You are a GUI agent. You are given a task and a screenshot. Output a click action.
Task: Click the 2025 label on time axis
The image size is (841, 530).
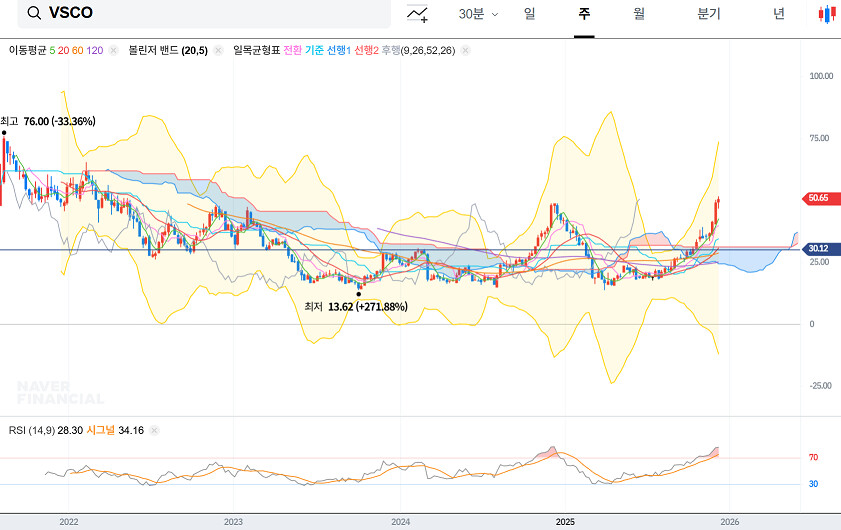pos(565,522)
